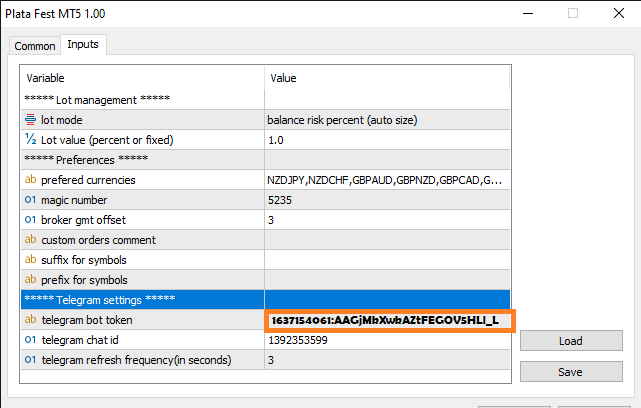Close the Plata Fest MT5 dialog
This screenshot has height=408, width=641.
click(619, 13)
